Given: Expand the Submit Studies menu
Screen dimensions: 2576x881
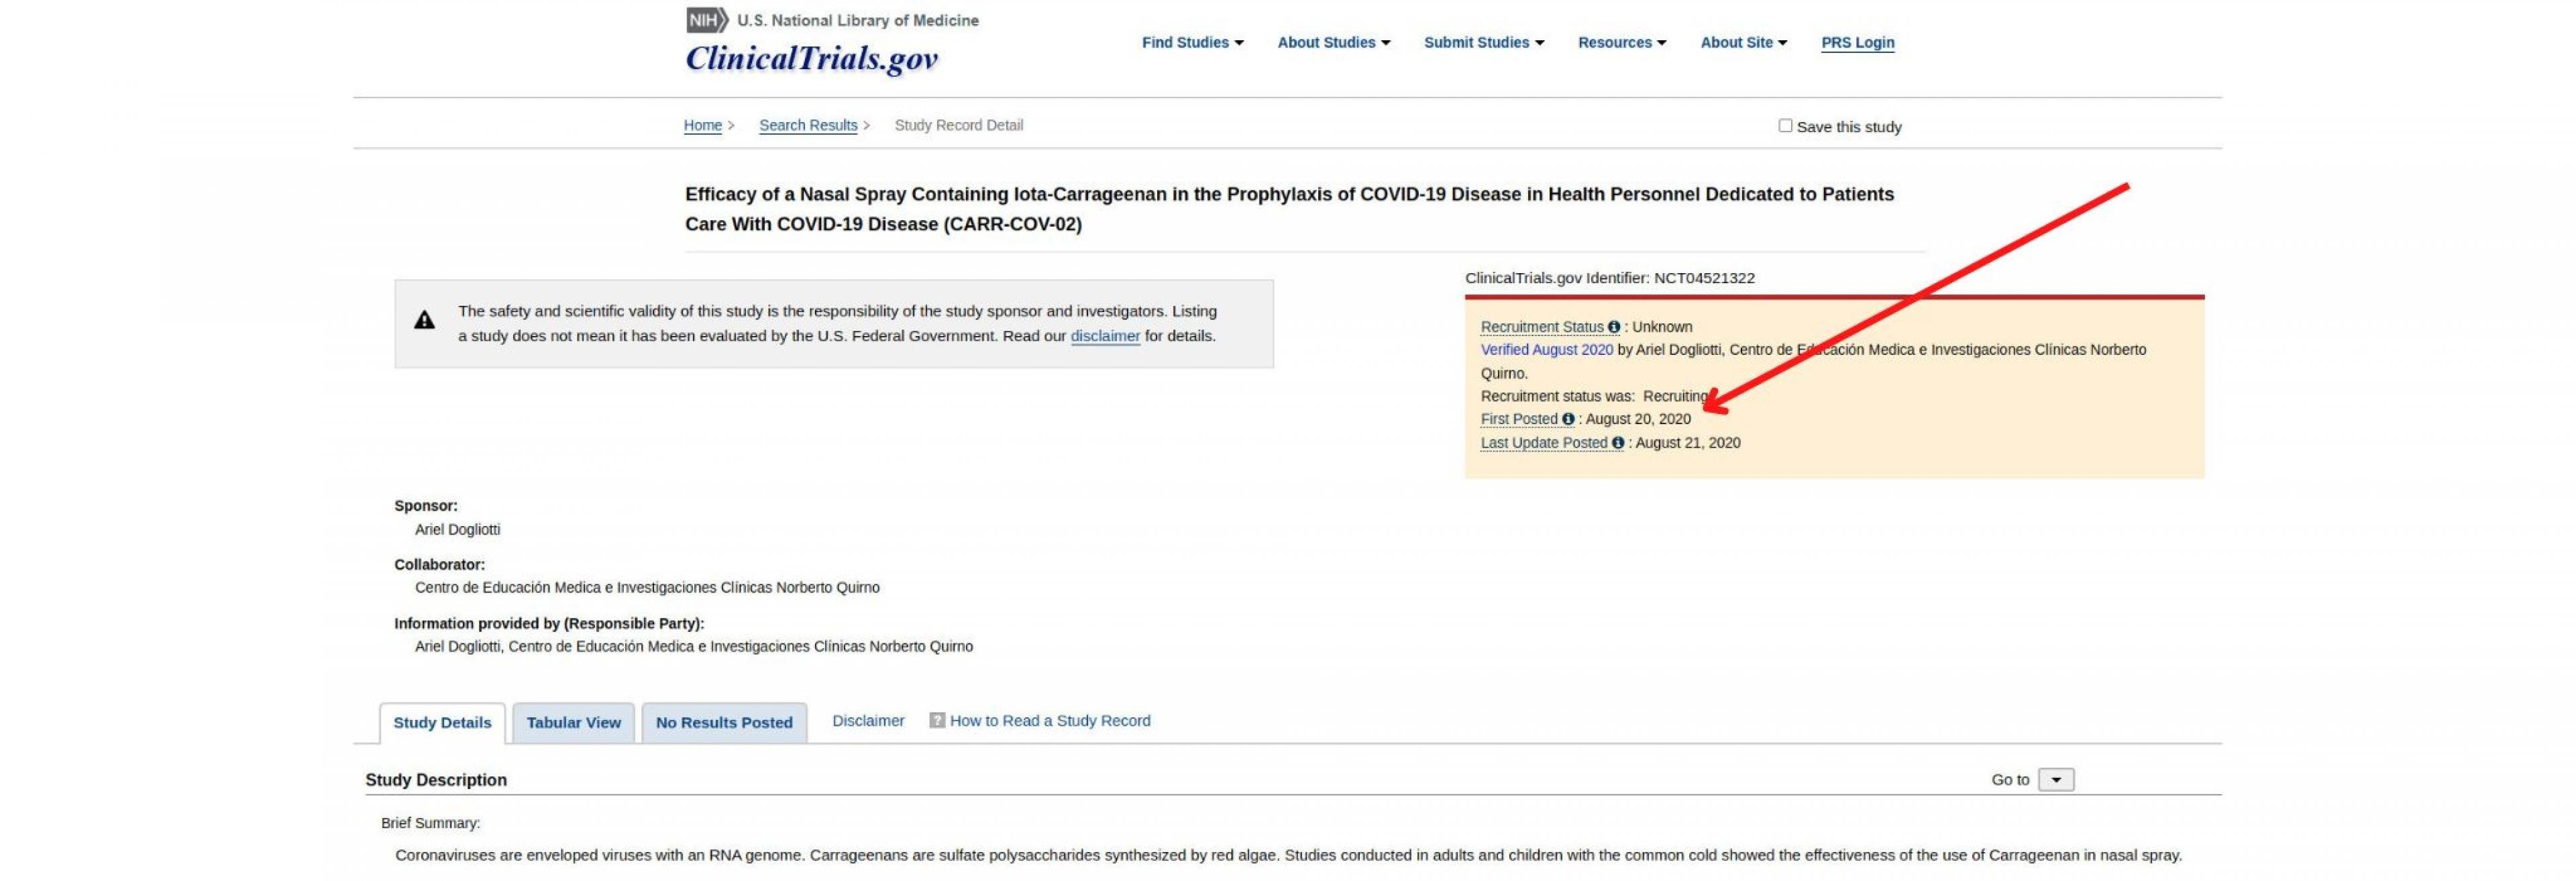Looking at the screenshot, I should [1483, 43].
